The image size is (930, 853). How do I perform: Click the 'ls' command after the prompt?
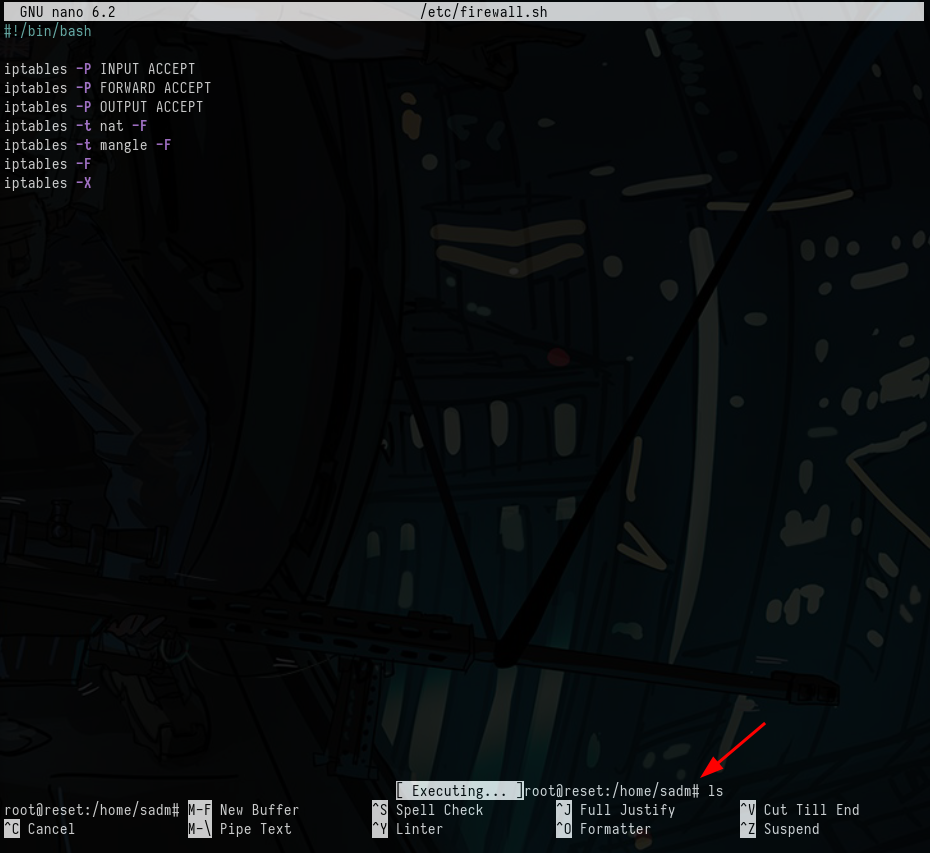click(715, 791)
